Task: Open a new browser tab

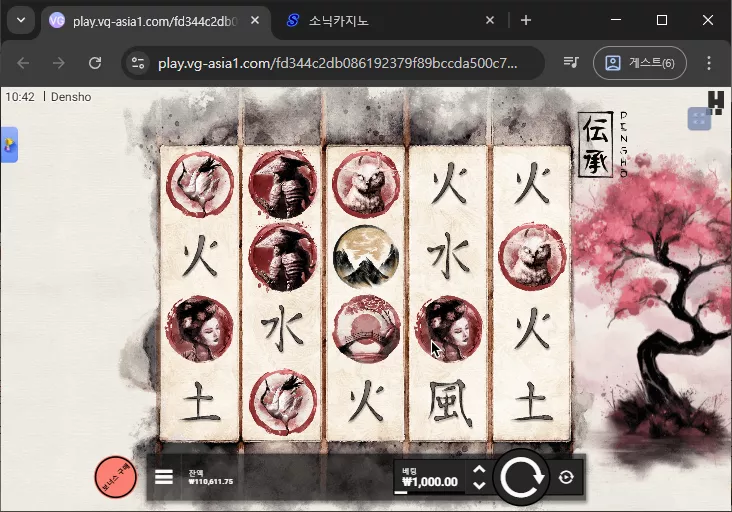Action: click(x=526, y=21)
